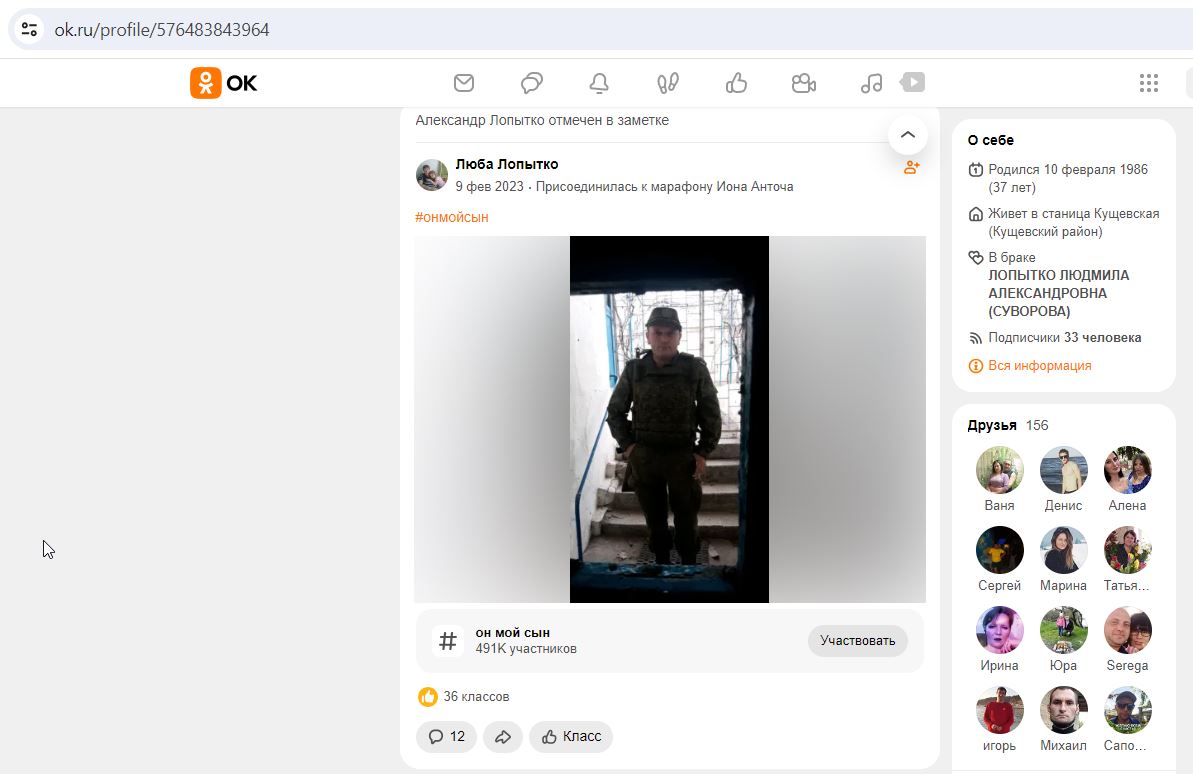The image size is (1193, 774).
Task: Open friend Сапо... avatar
Action: (x=1128, y=710)
